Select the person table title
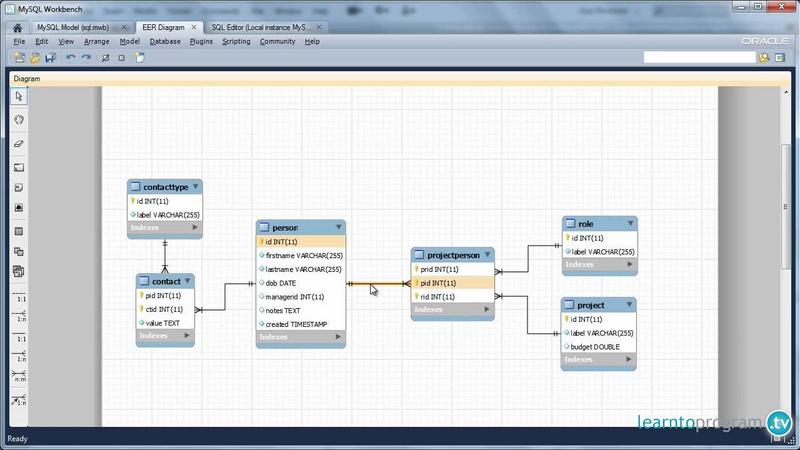Viewport: 800px width, 450px height. coord(285,228)
